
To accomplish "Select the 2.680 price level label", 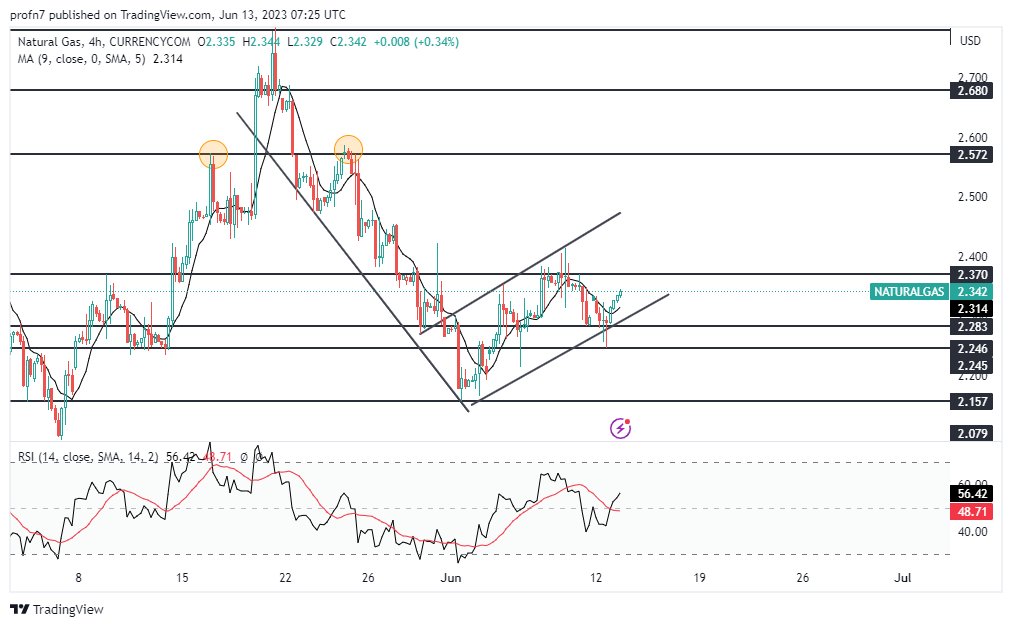I will [x=971, y=90].
